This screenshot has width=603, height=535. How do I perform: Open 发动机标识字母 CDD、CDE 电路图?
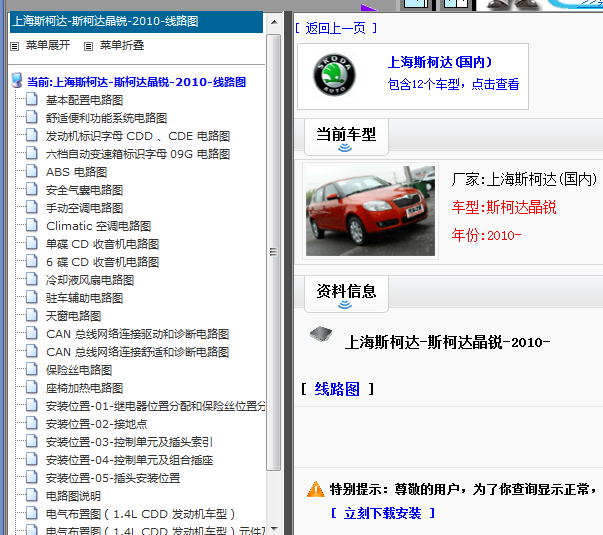coord(138,136)
